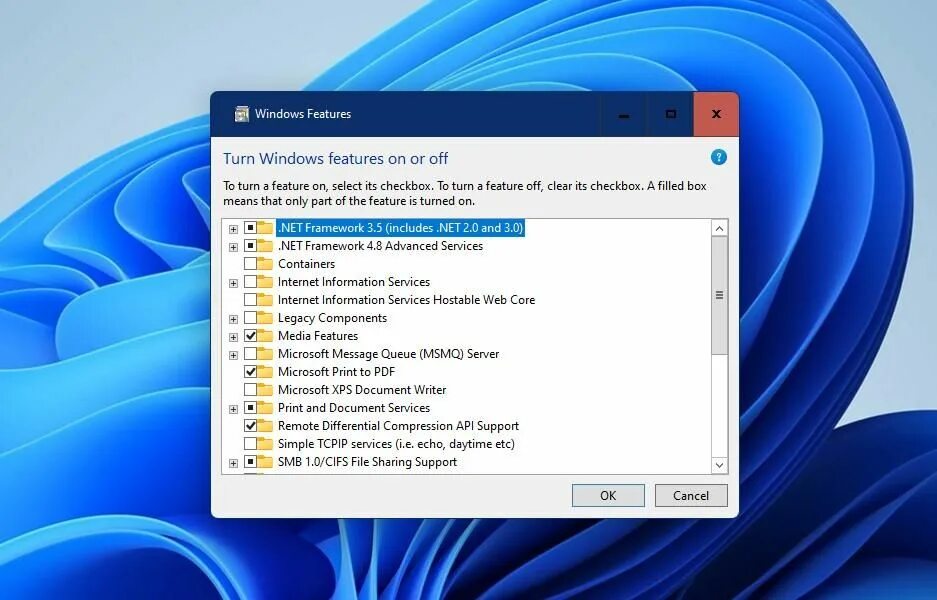937x600 pixels.
Task: Expand Print and Document Services node
Action: tap(233, 409)
